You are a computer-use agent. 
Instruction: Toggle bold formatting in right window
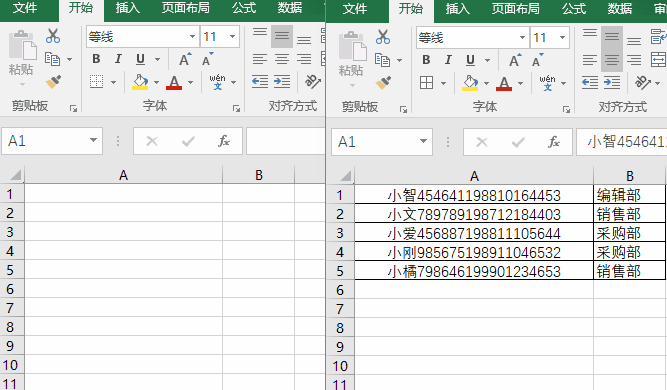426,60
